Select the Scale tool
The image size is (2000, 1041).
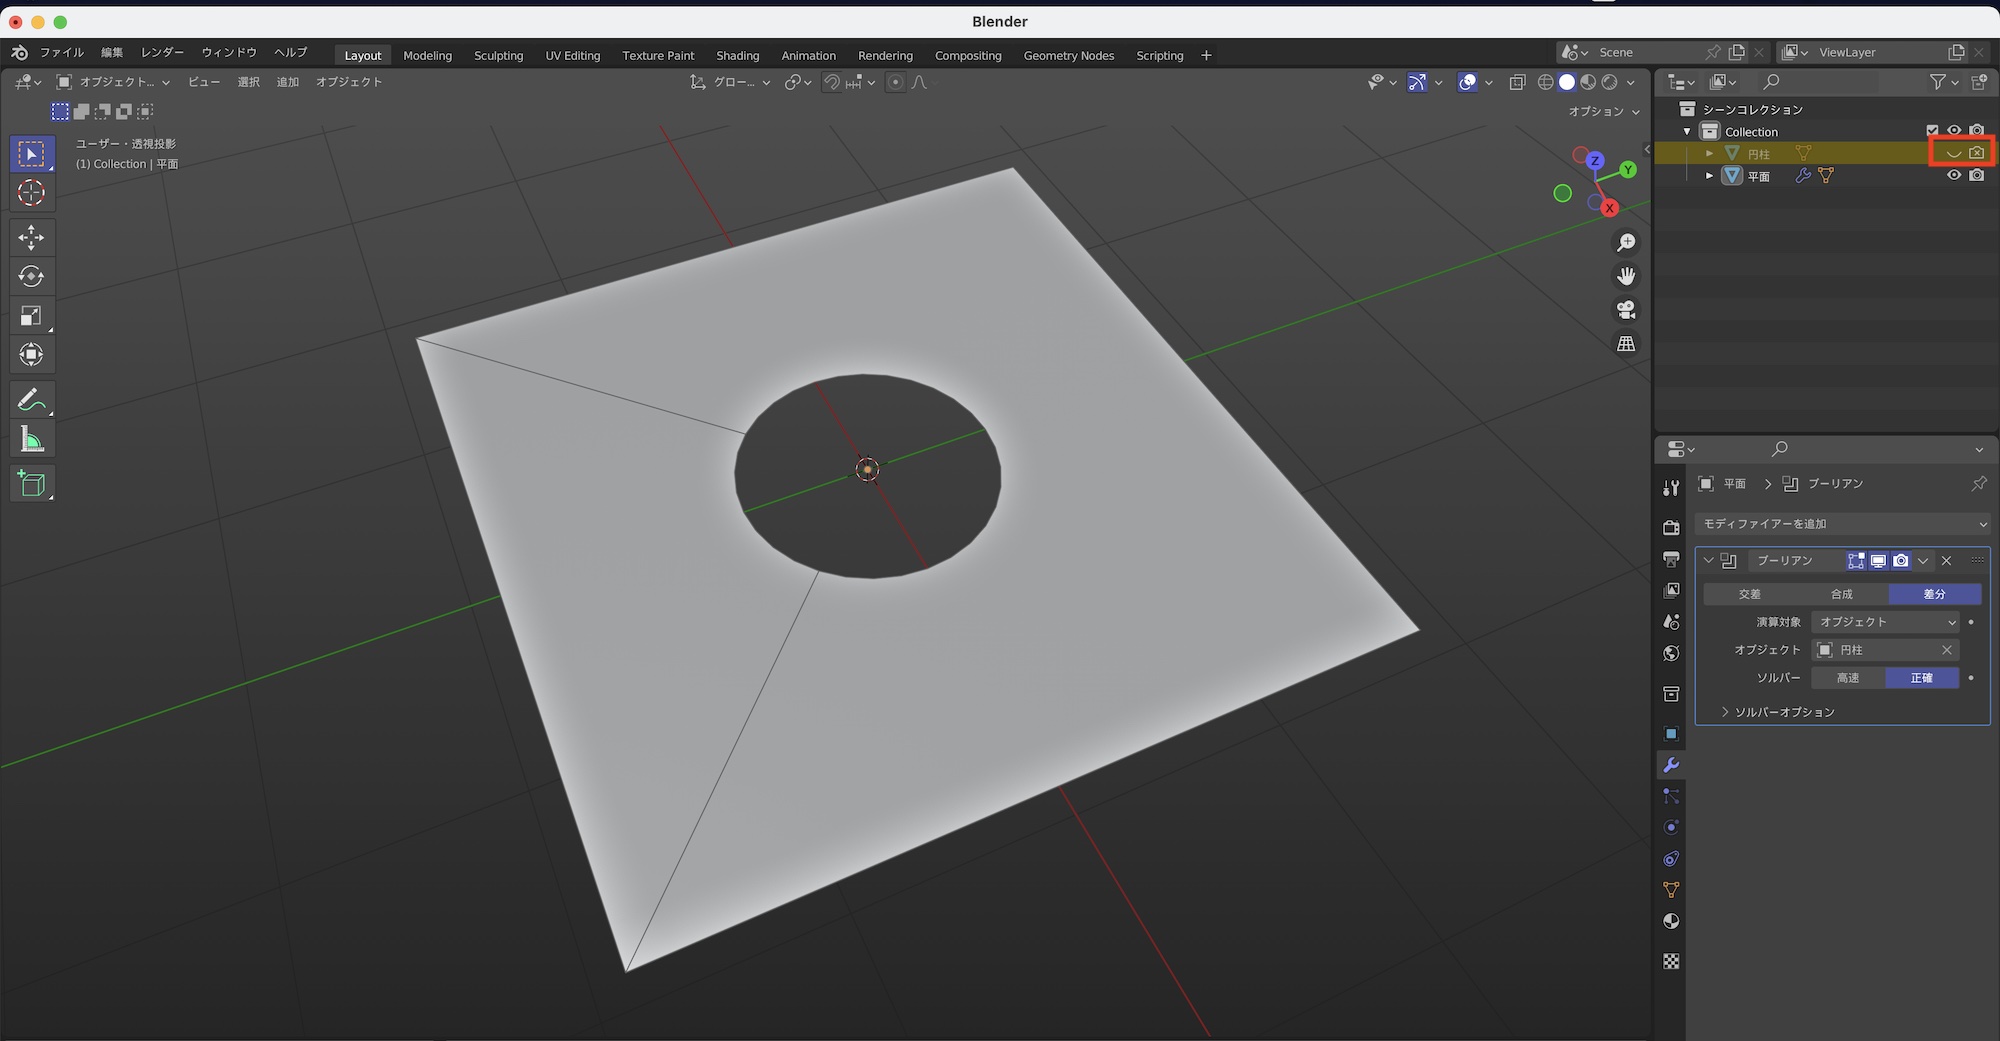pyautogui.click(x=31, y=316)
